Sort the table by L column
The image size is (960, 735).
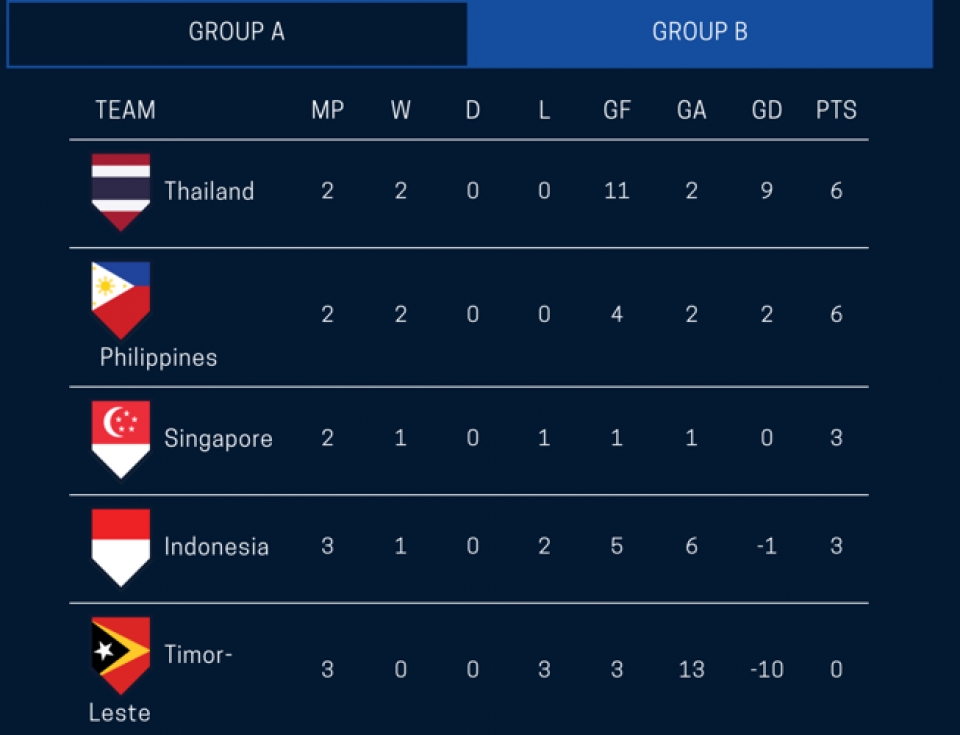544,110
